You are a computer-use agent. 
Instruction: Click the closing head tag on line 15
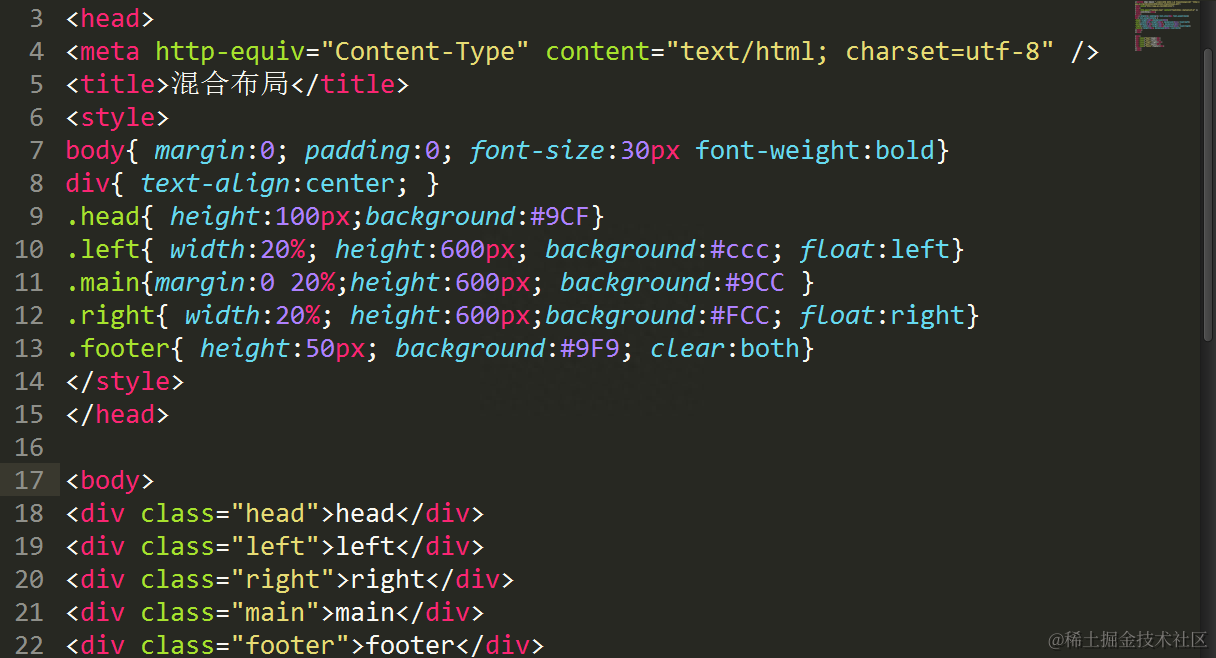[x=118, y=414]
